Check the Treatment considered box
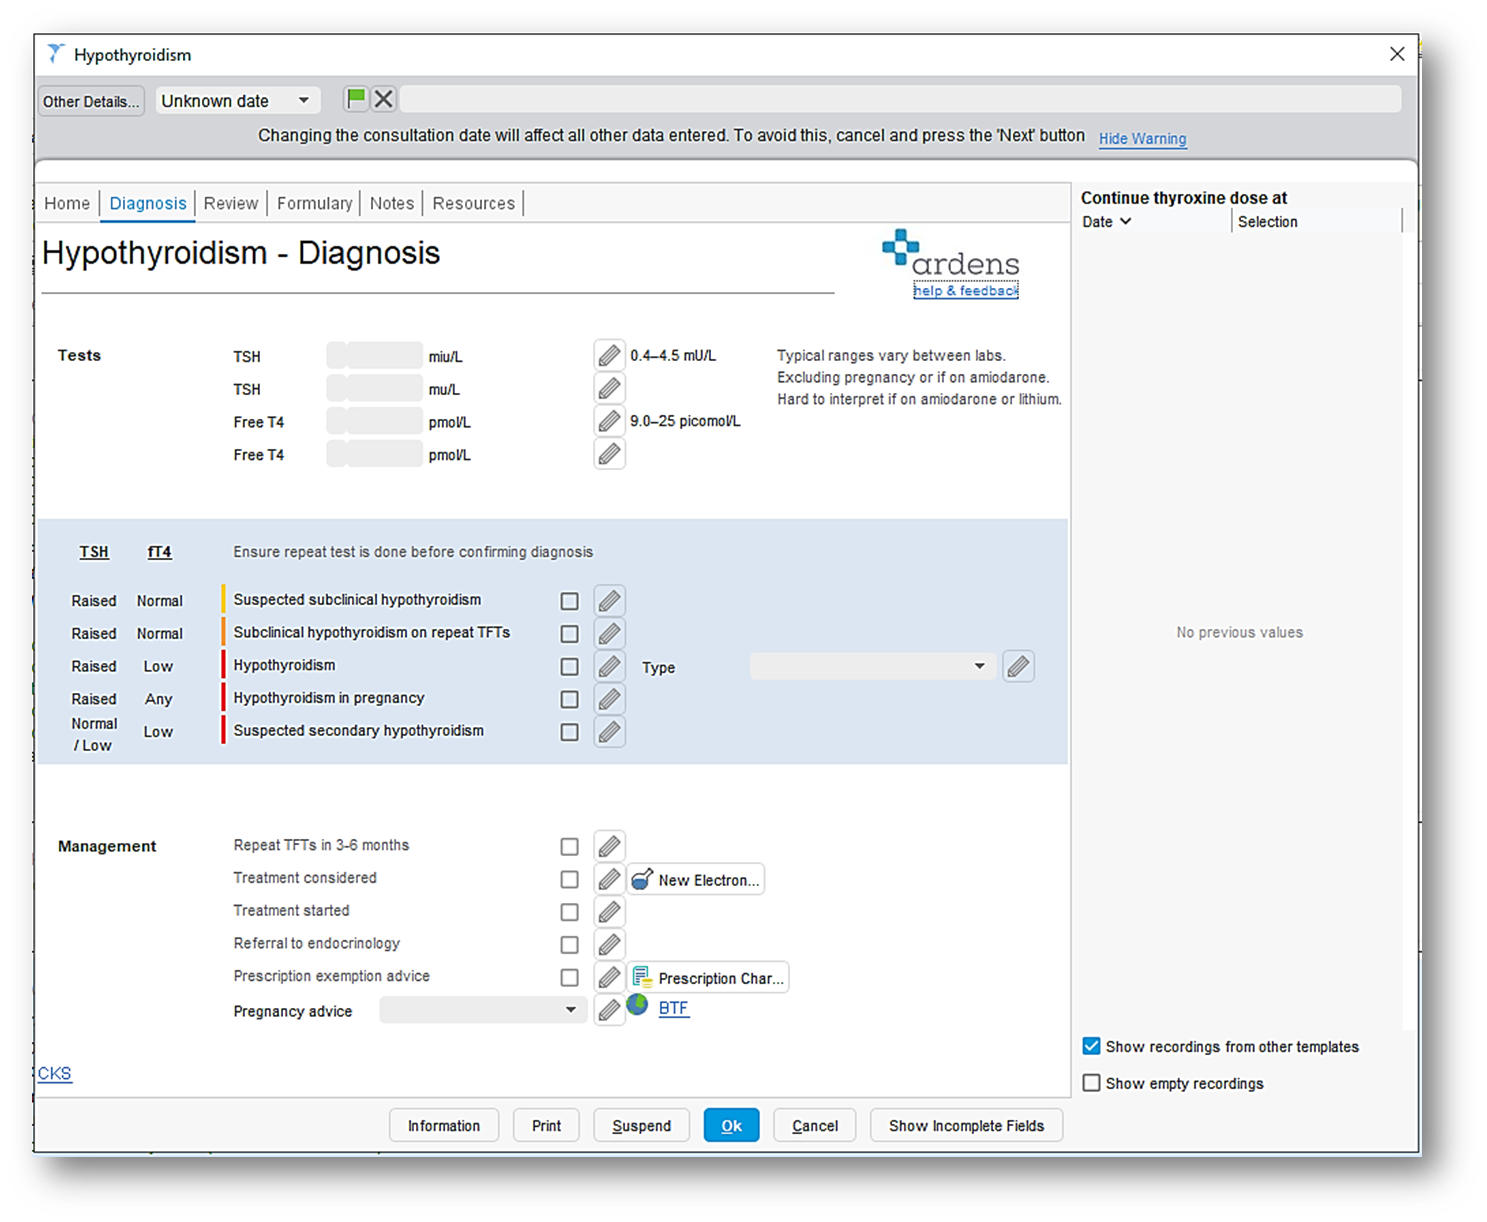 pyautogui.click(x=569, y=879)
